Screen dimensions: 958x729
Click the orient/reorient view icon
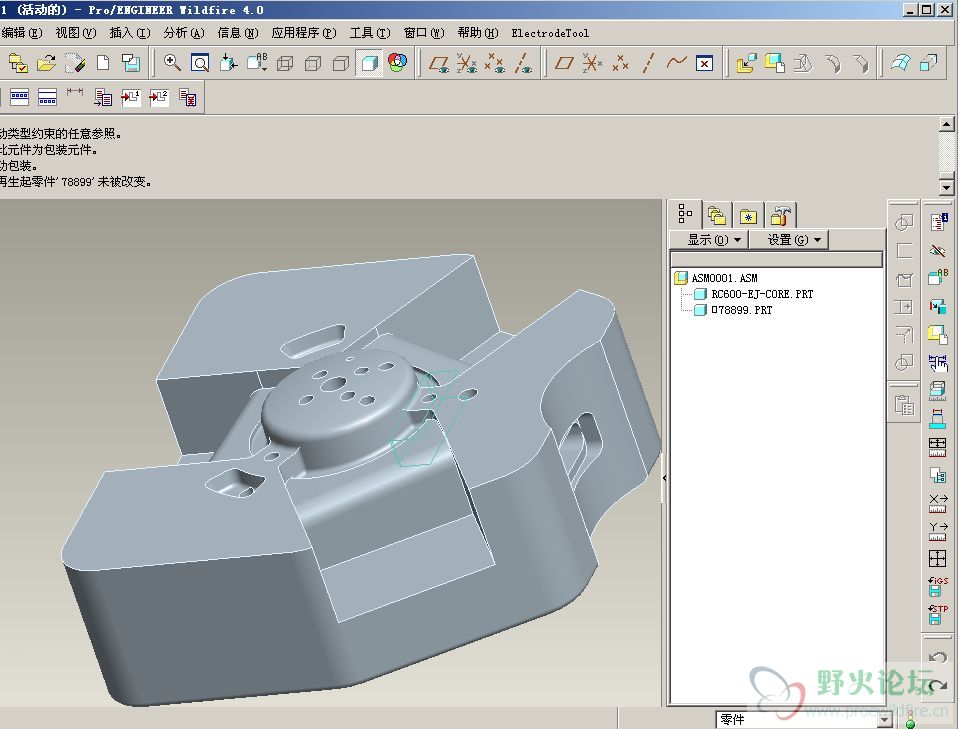click(x=229, y=63)
